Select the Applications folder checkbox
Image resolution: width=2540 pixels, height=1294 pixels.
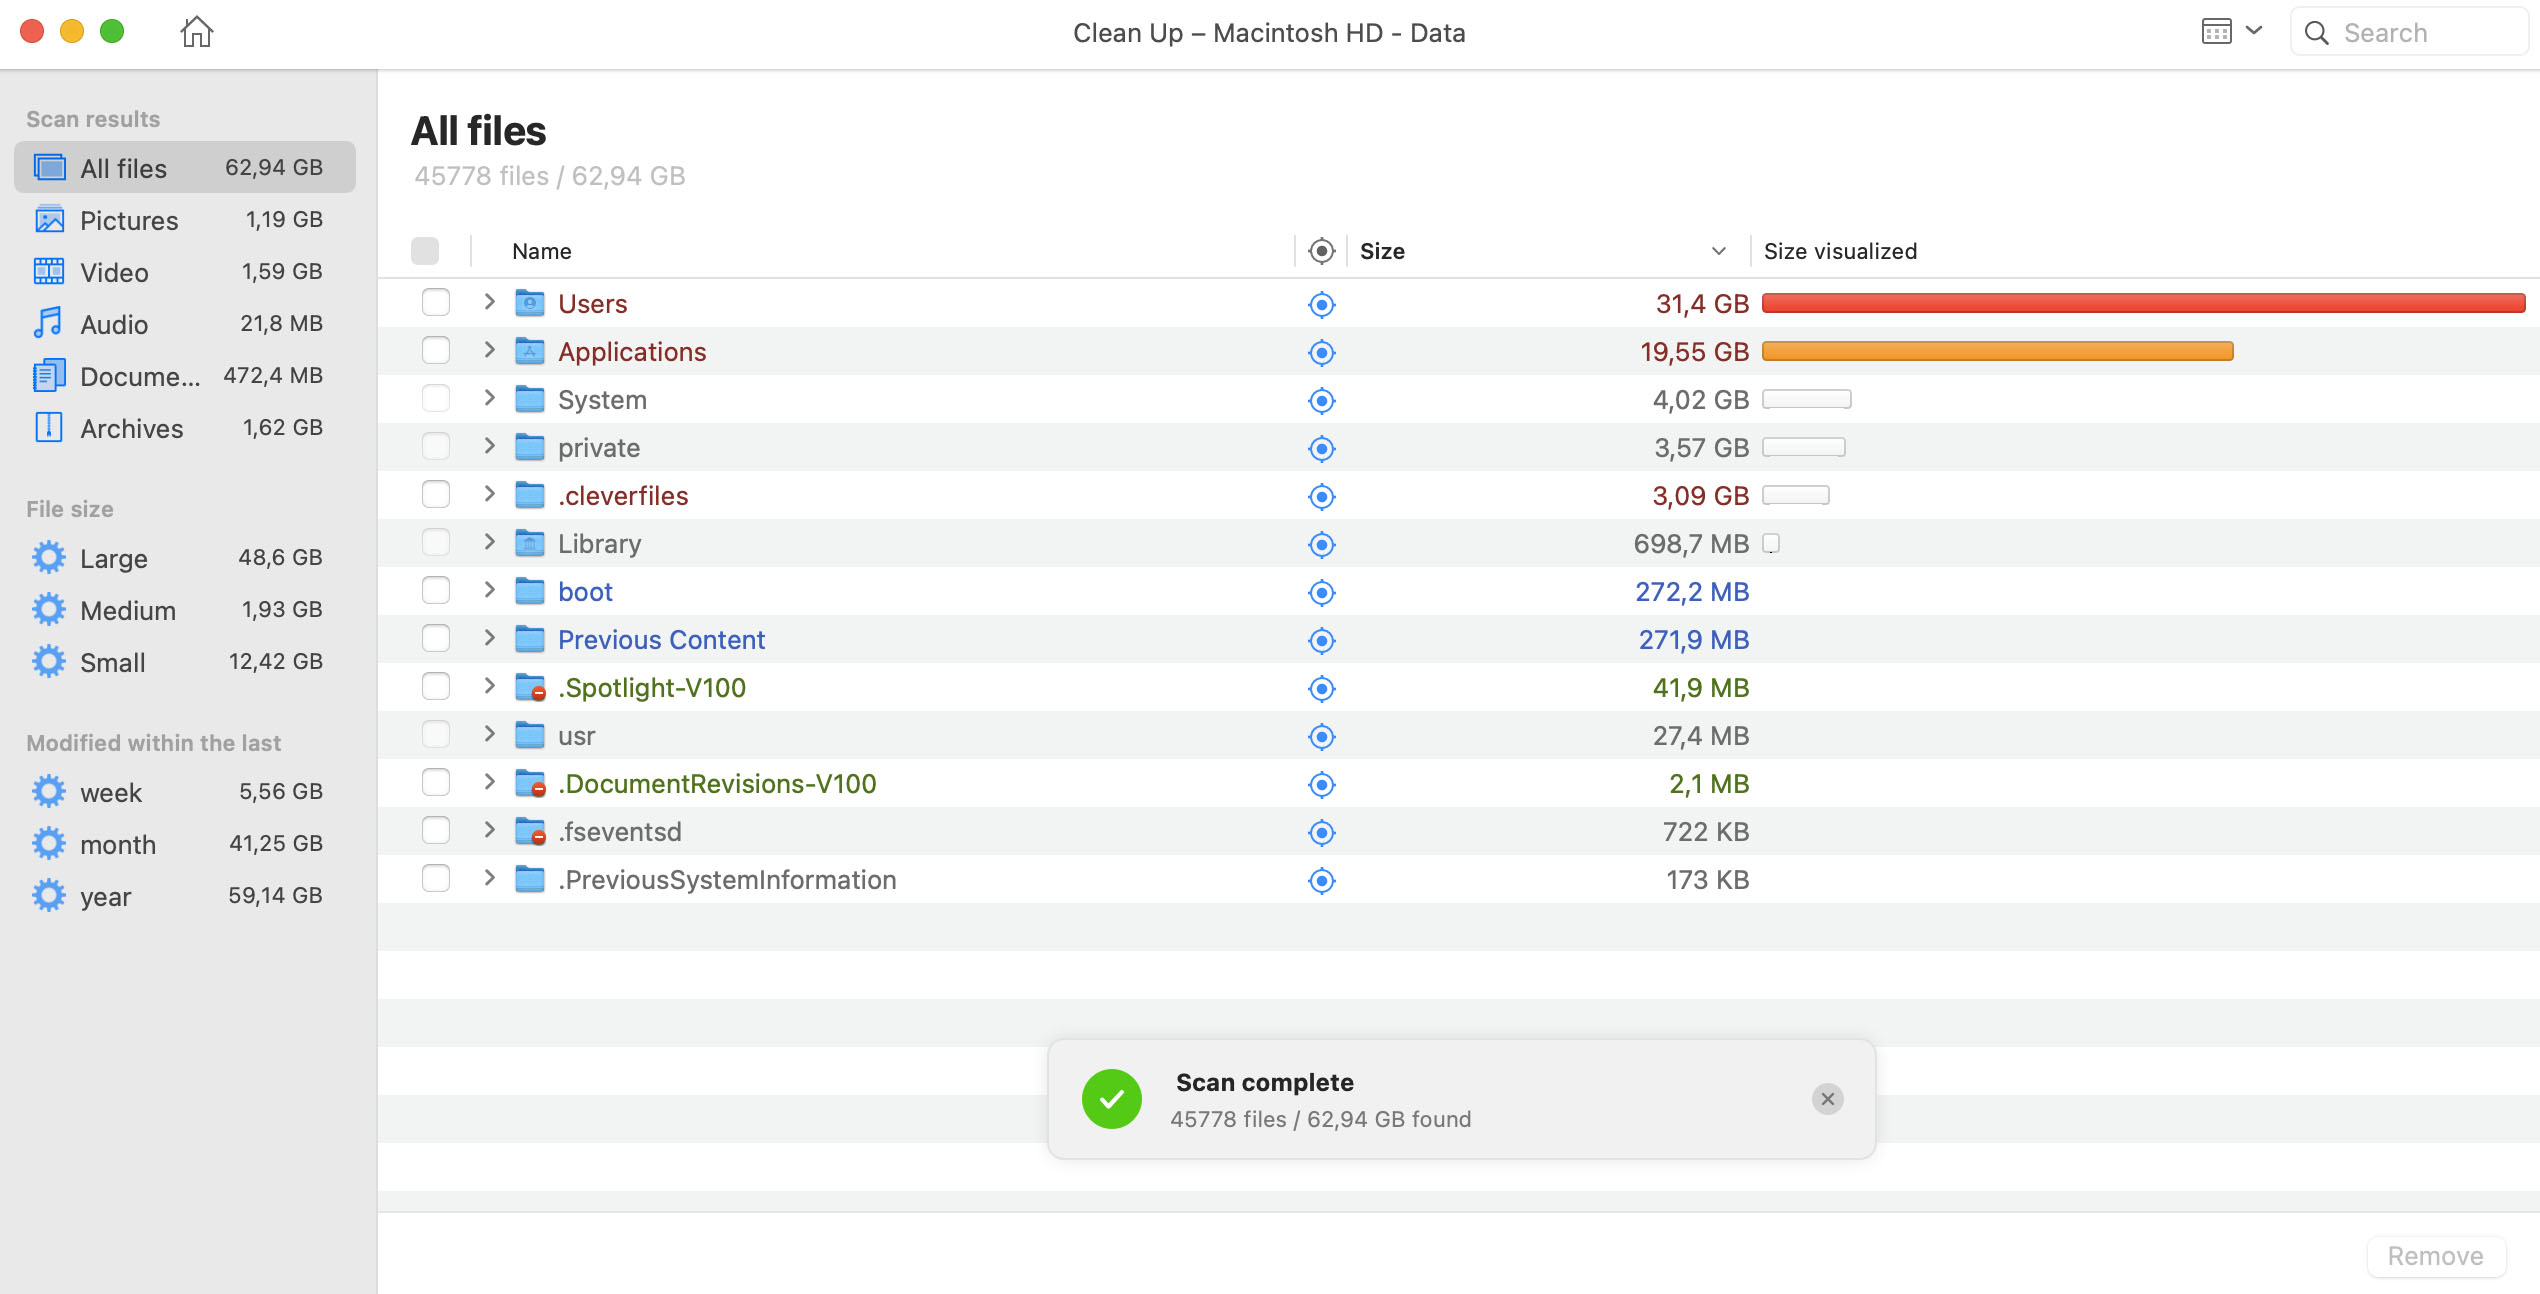click(x=435, y=349)
